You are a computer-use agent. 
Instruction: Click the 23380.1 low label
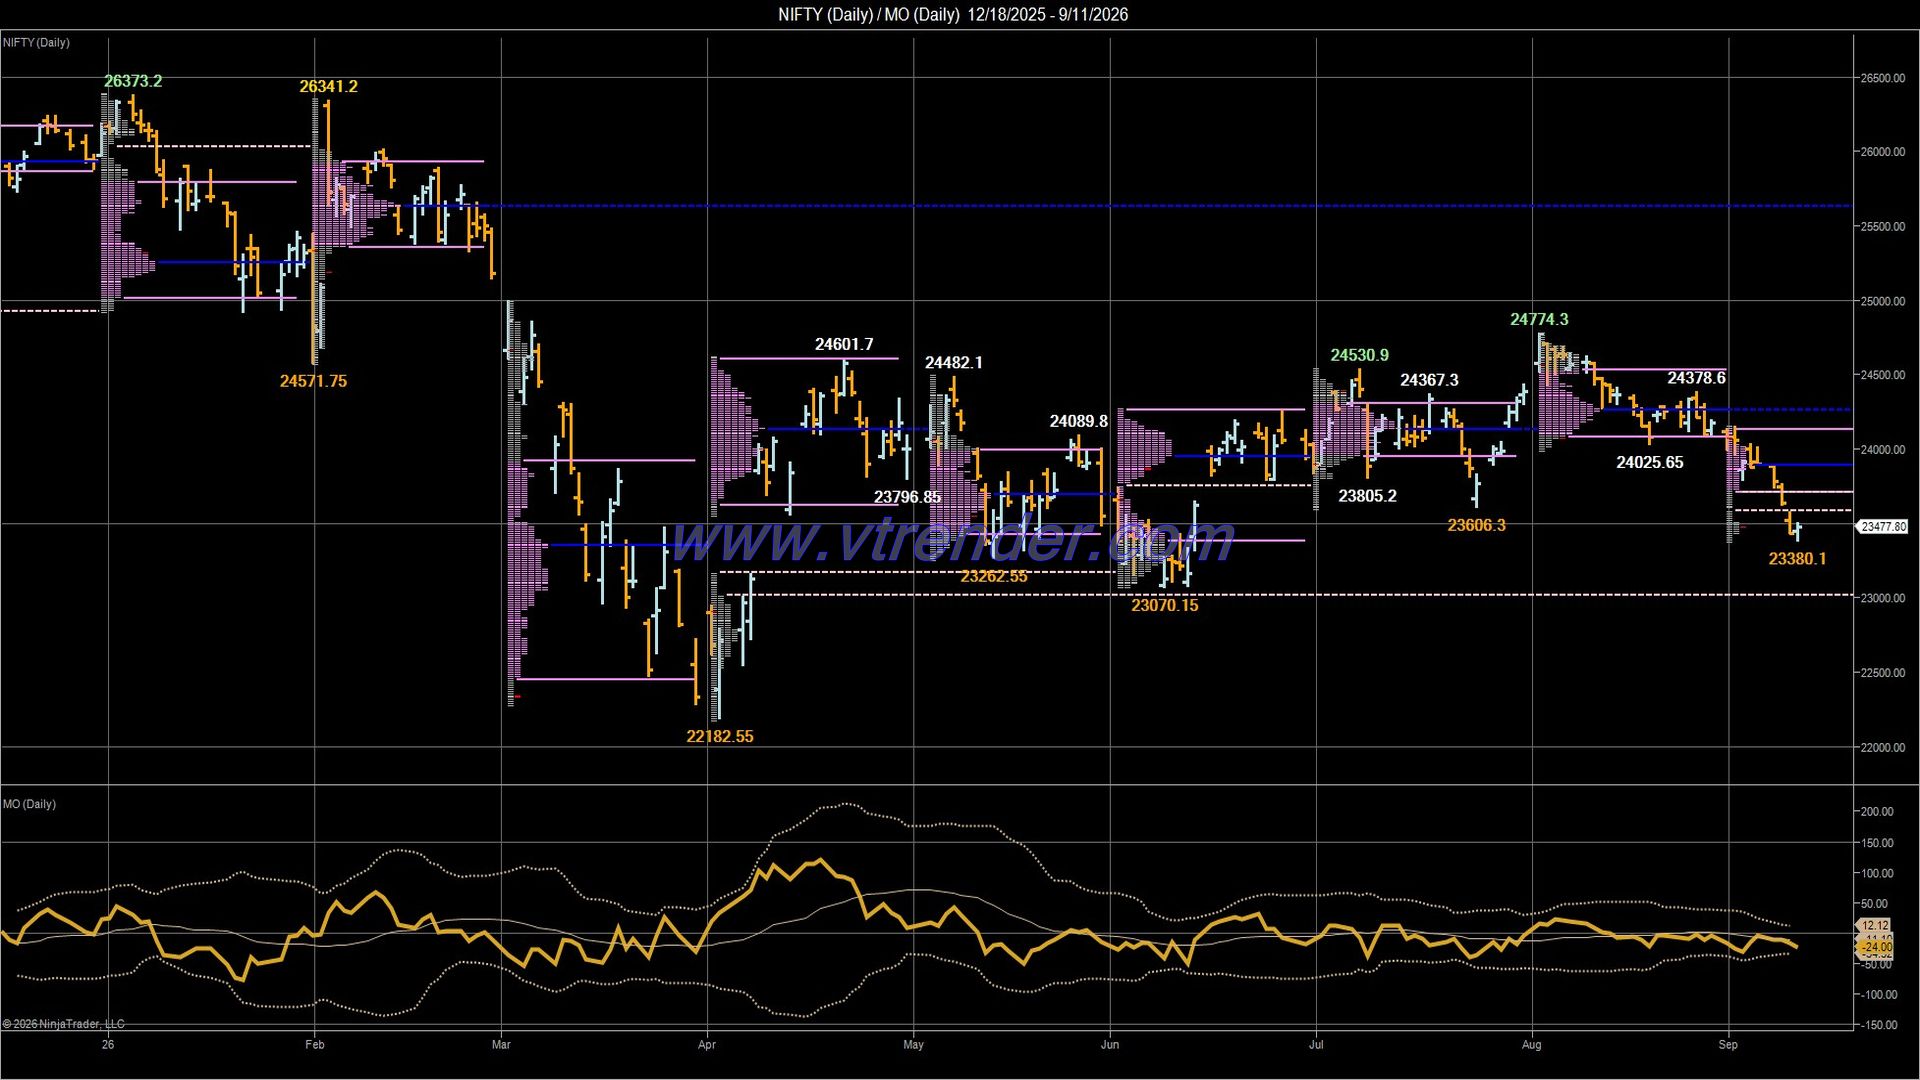[x=1797, y=559]
